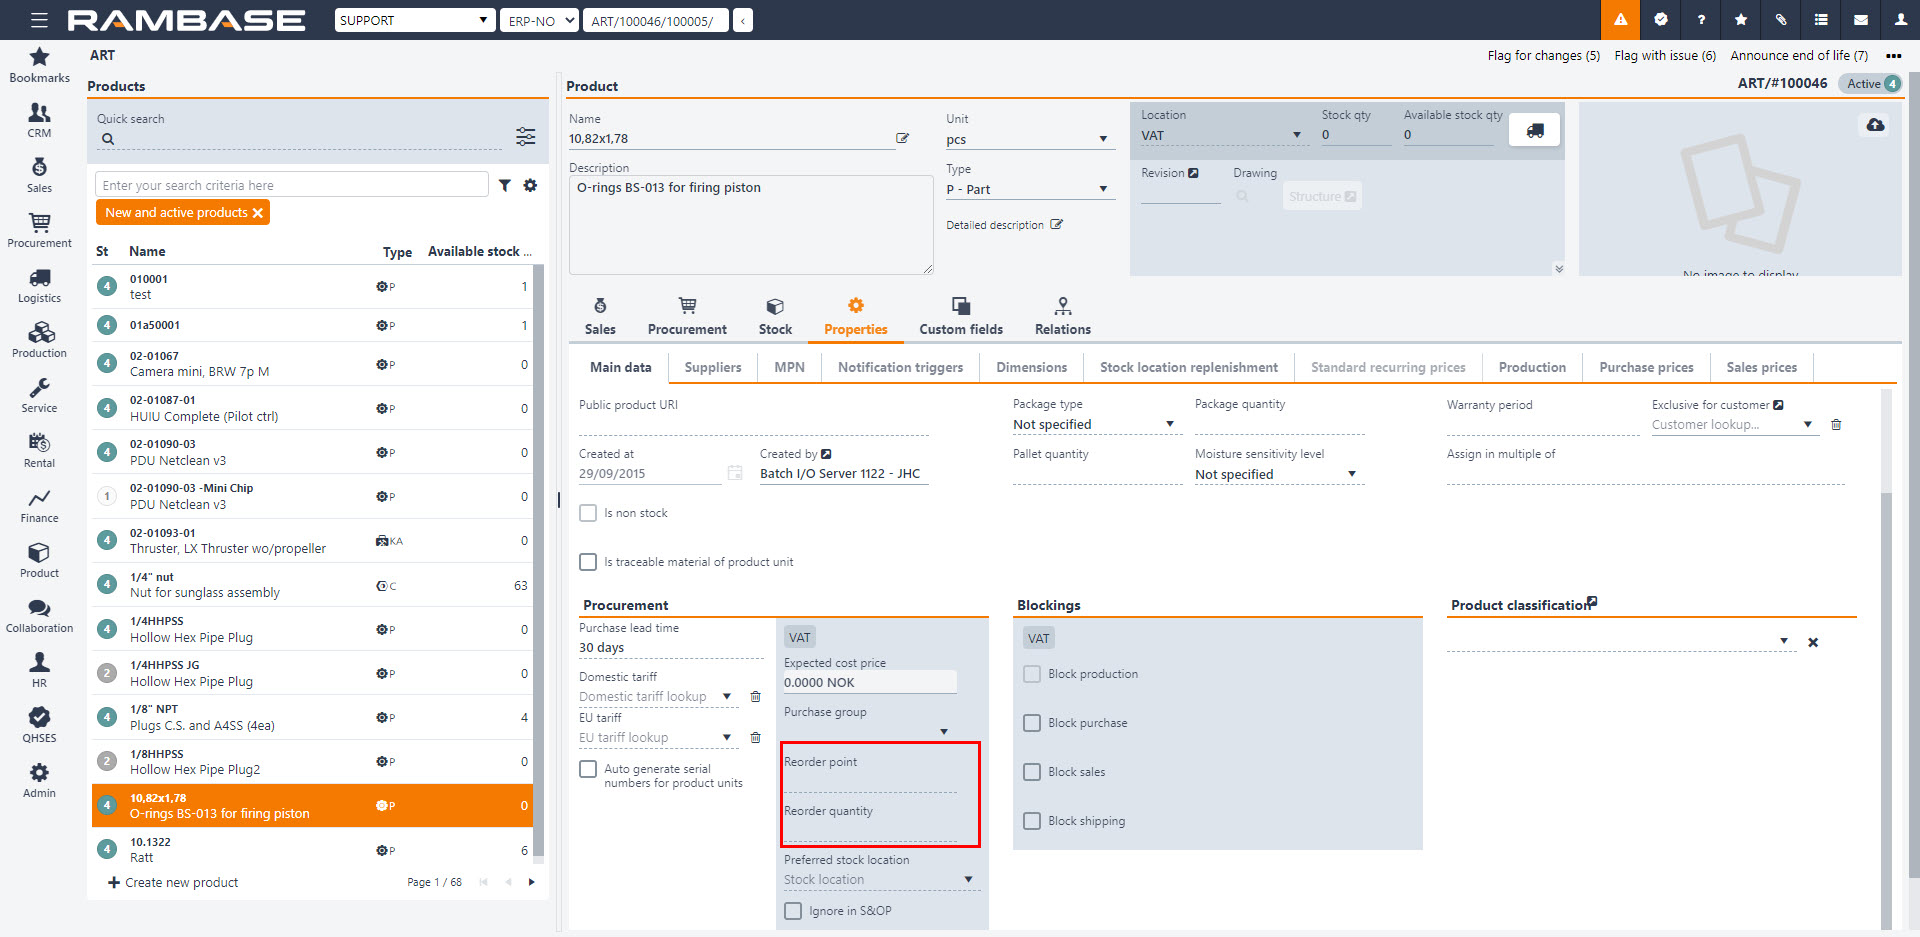Click Flag for changes link
The width and height of the screenshot is (1920, 937).
tap(1543, 56)
